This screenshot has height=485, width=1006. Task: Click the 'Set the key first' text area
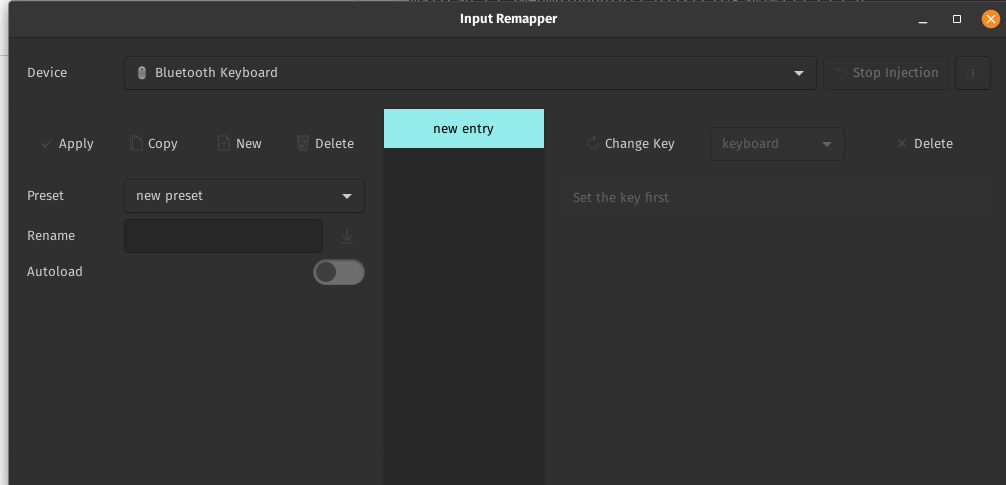(x=620, y=198)
